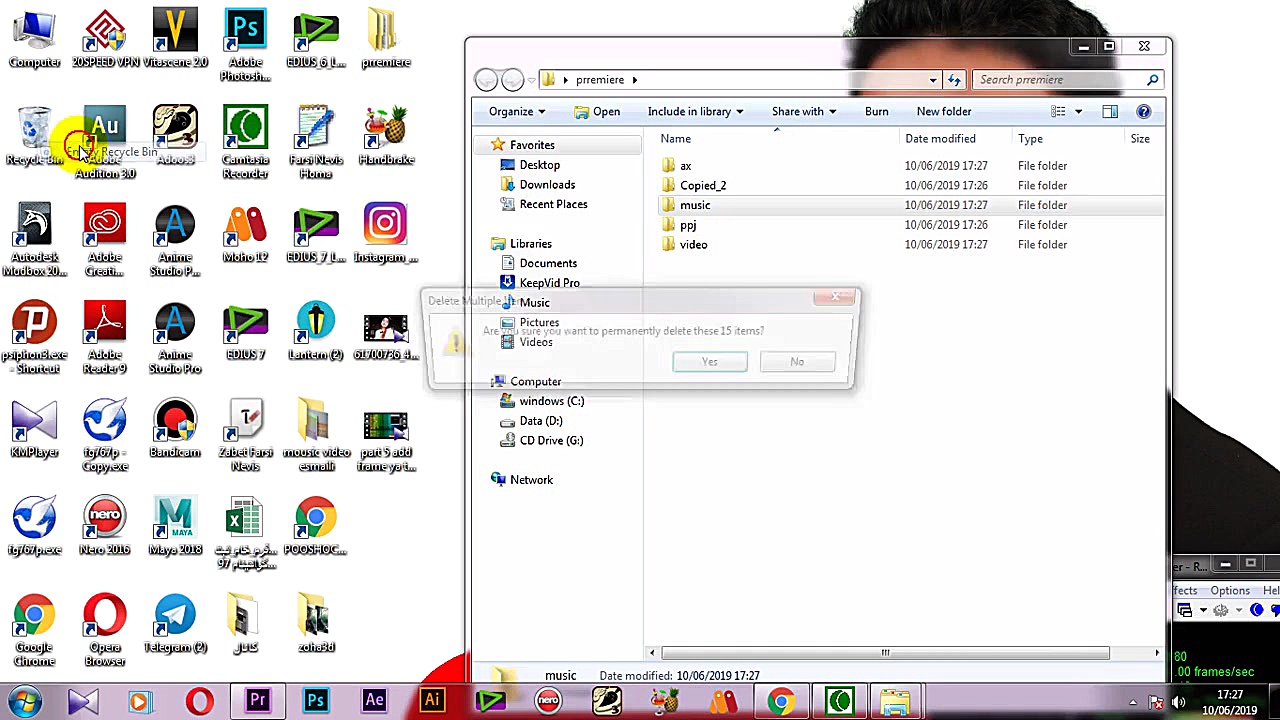Open the 20SPEED VPN desktop shortcut

(x=105, y=40)
